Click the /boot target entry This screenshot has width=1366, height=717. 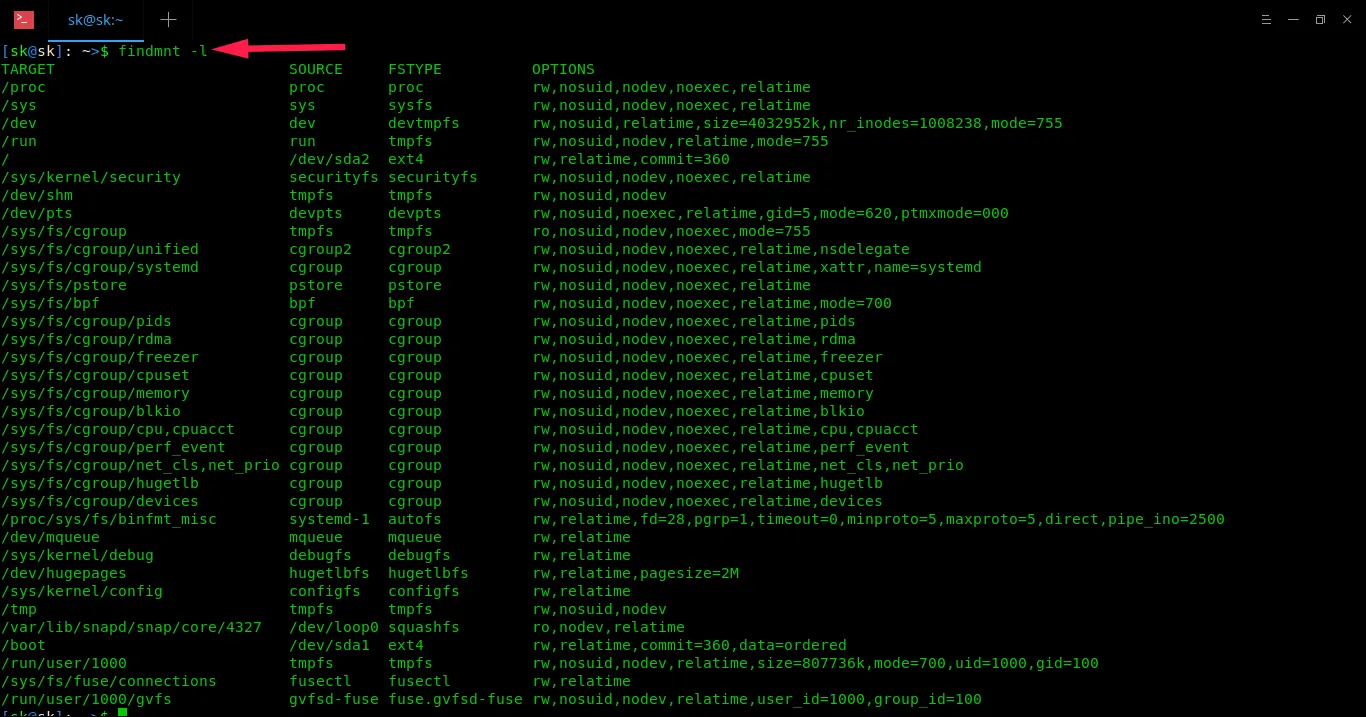coord(23,645)
